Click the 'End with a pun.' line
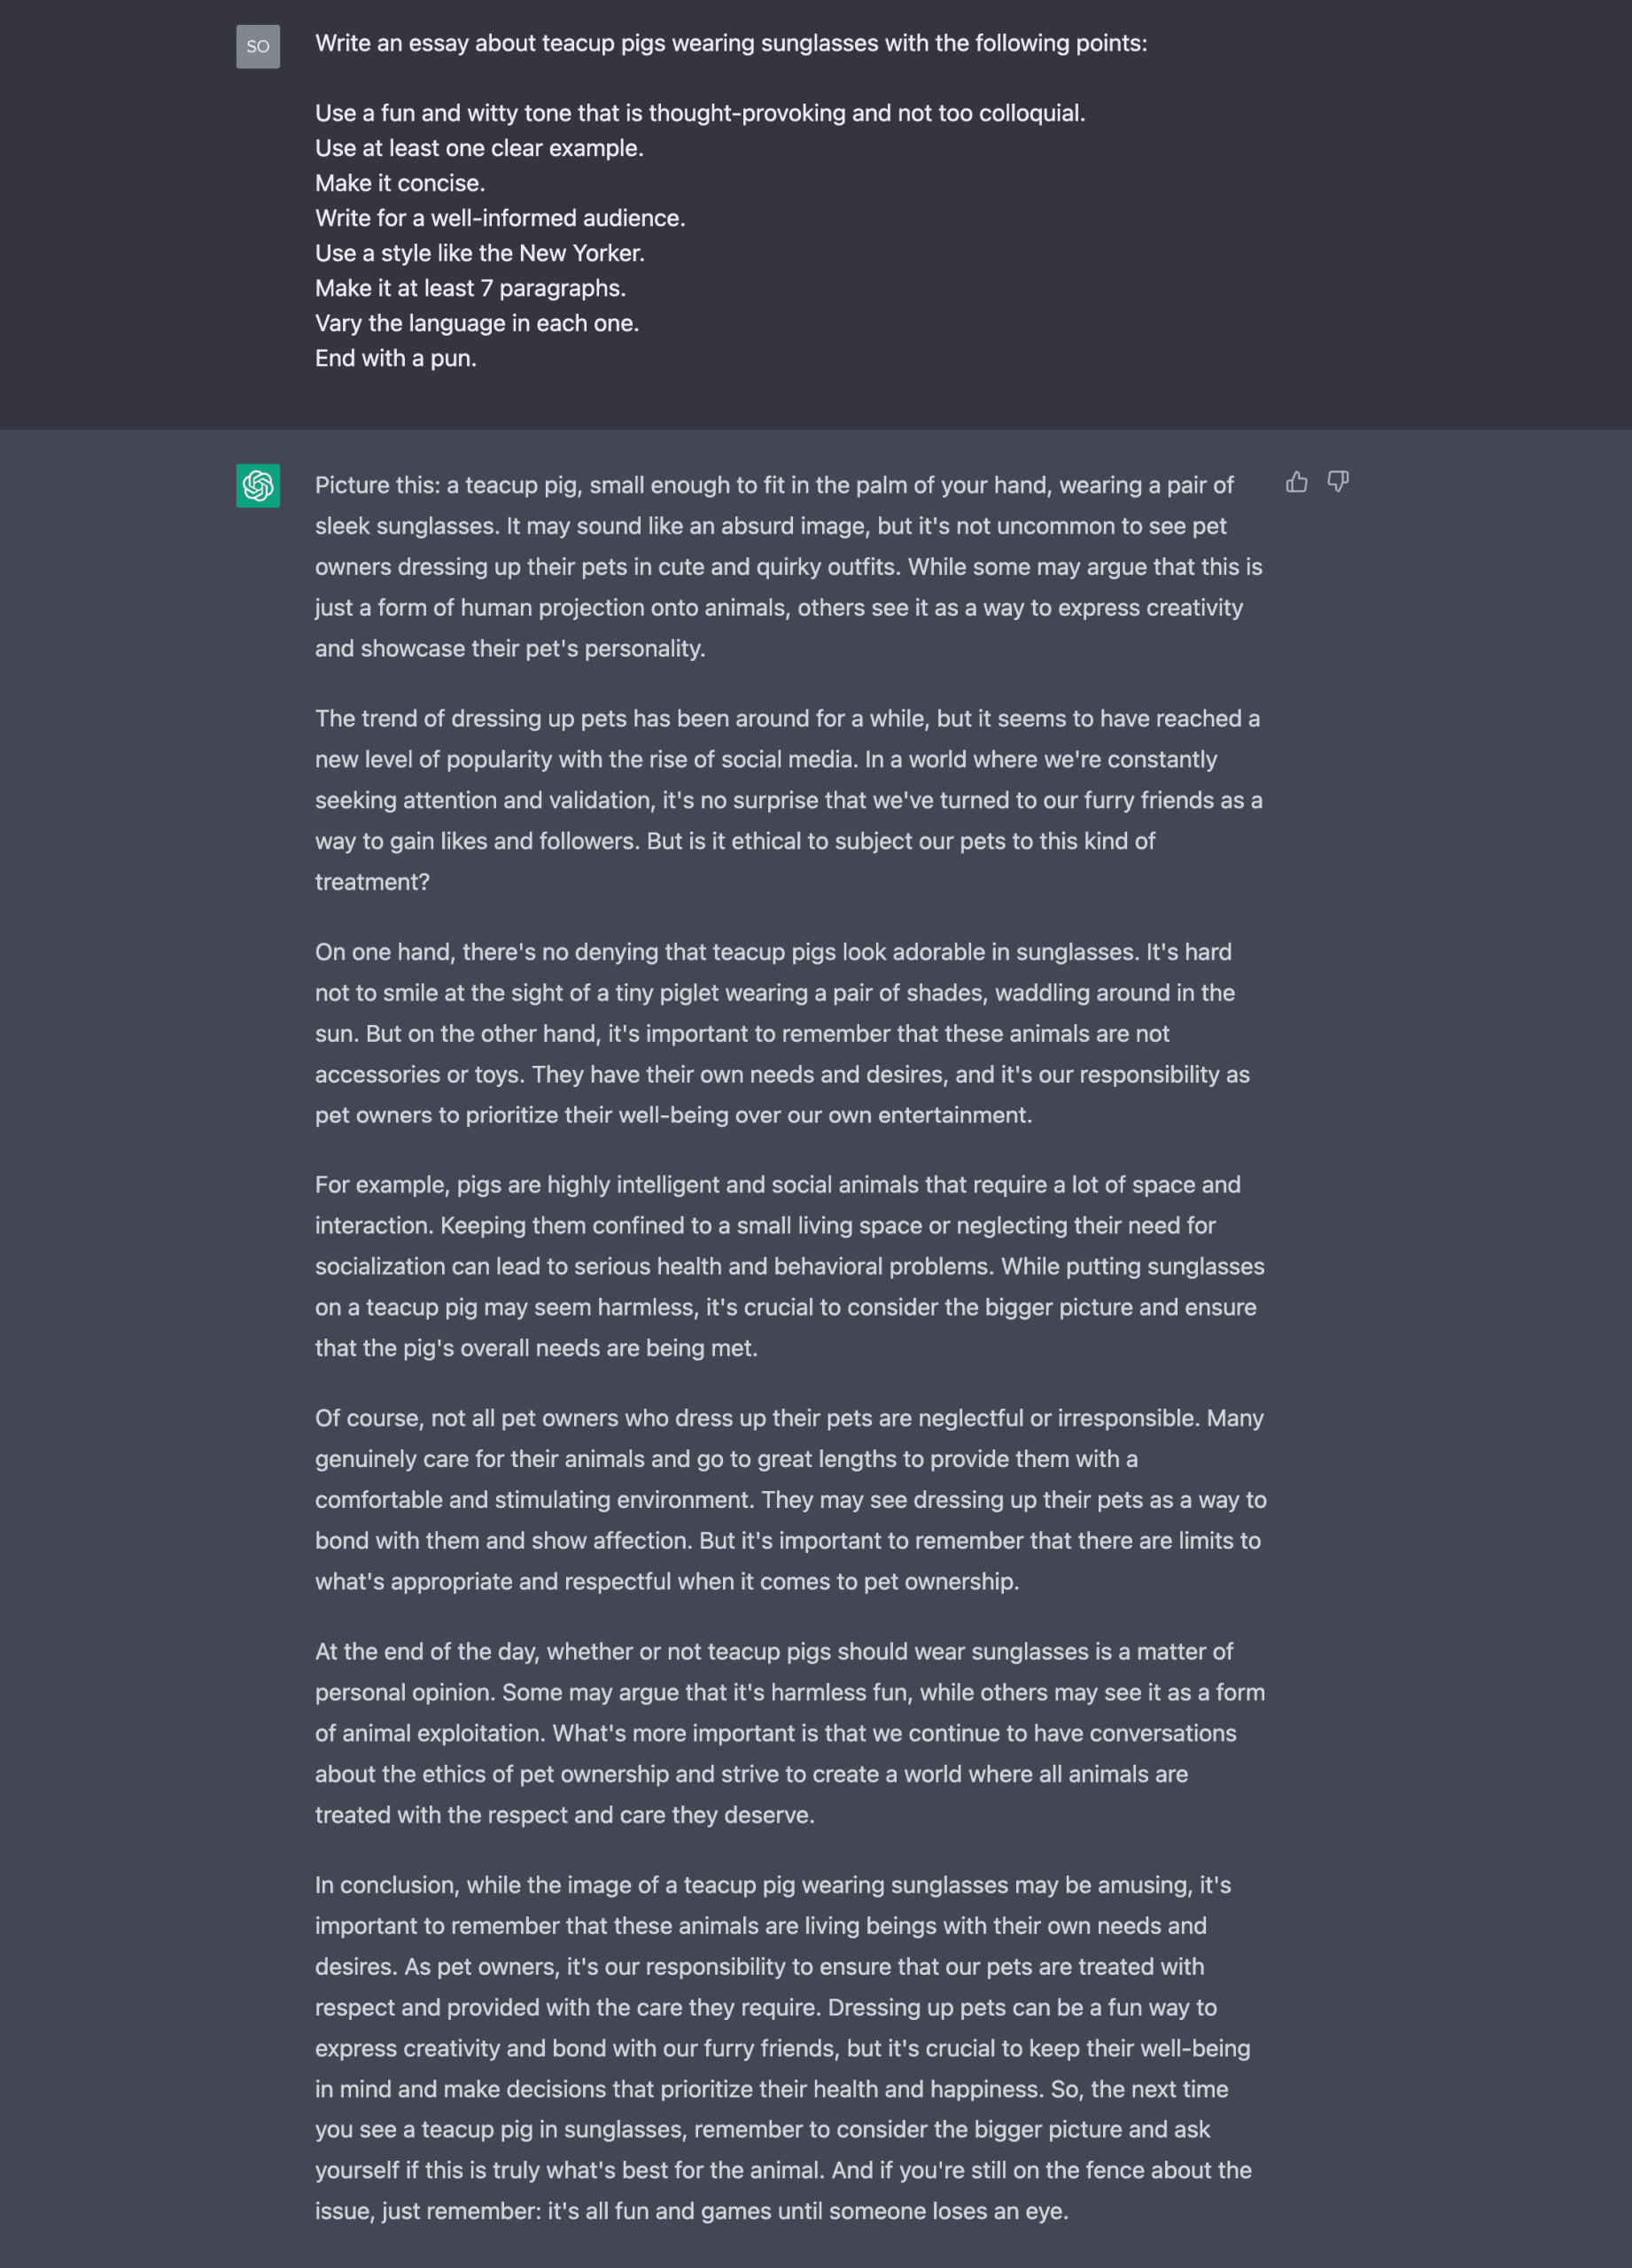The image size is (1632, 2268). [x=395, y=358]
